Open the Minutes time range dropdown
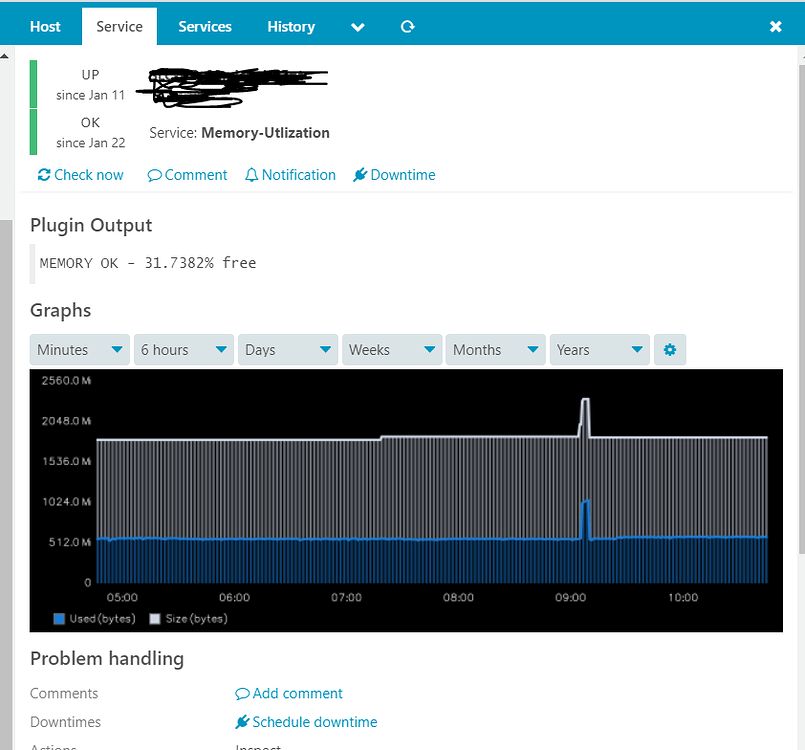Screen dimensions: 805x750 [79, 349]
